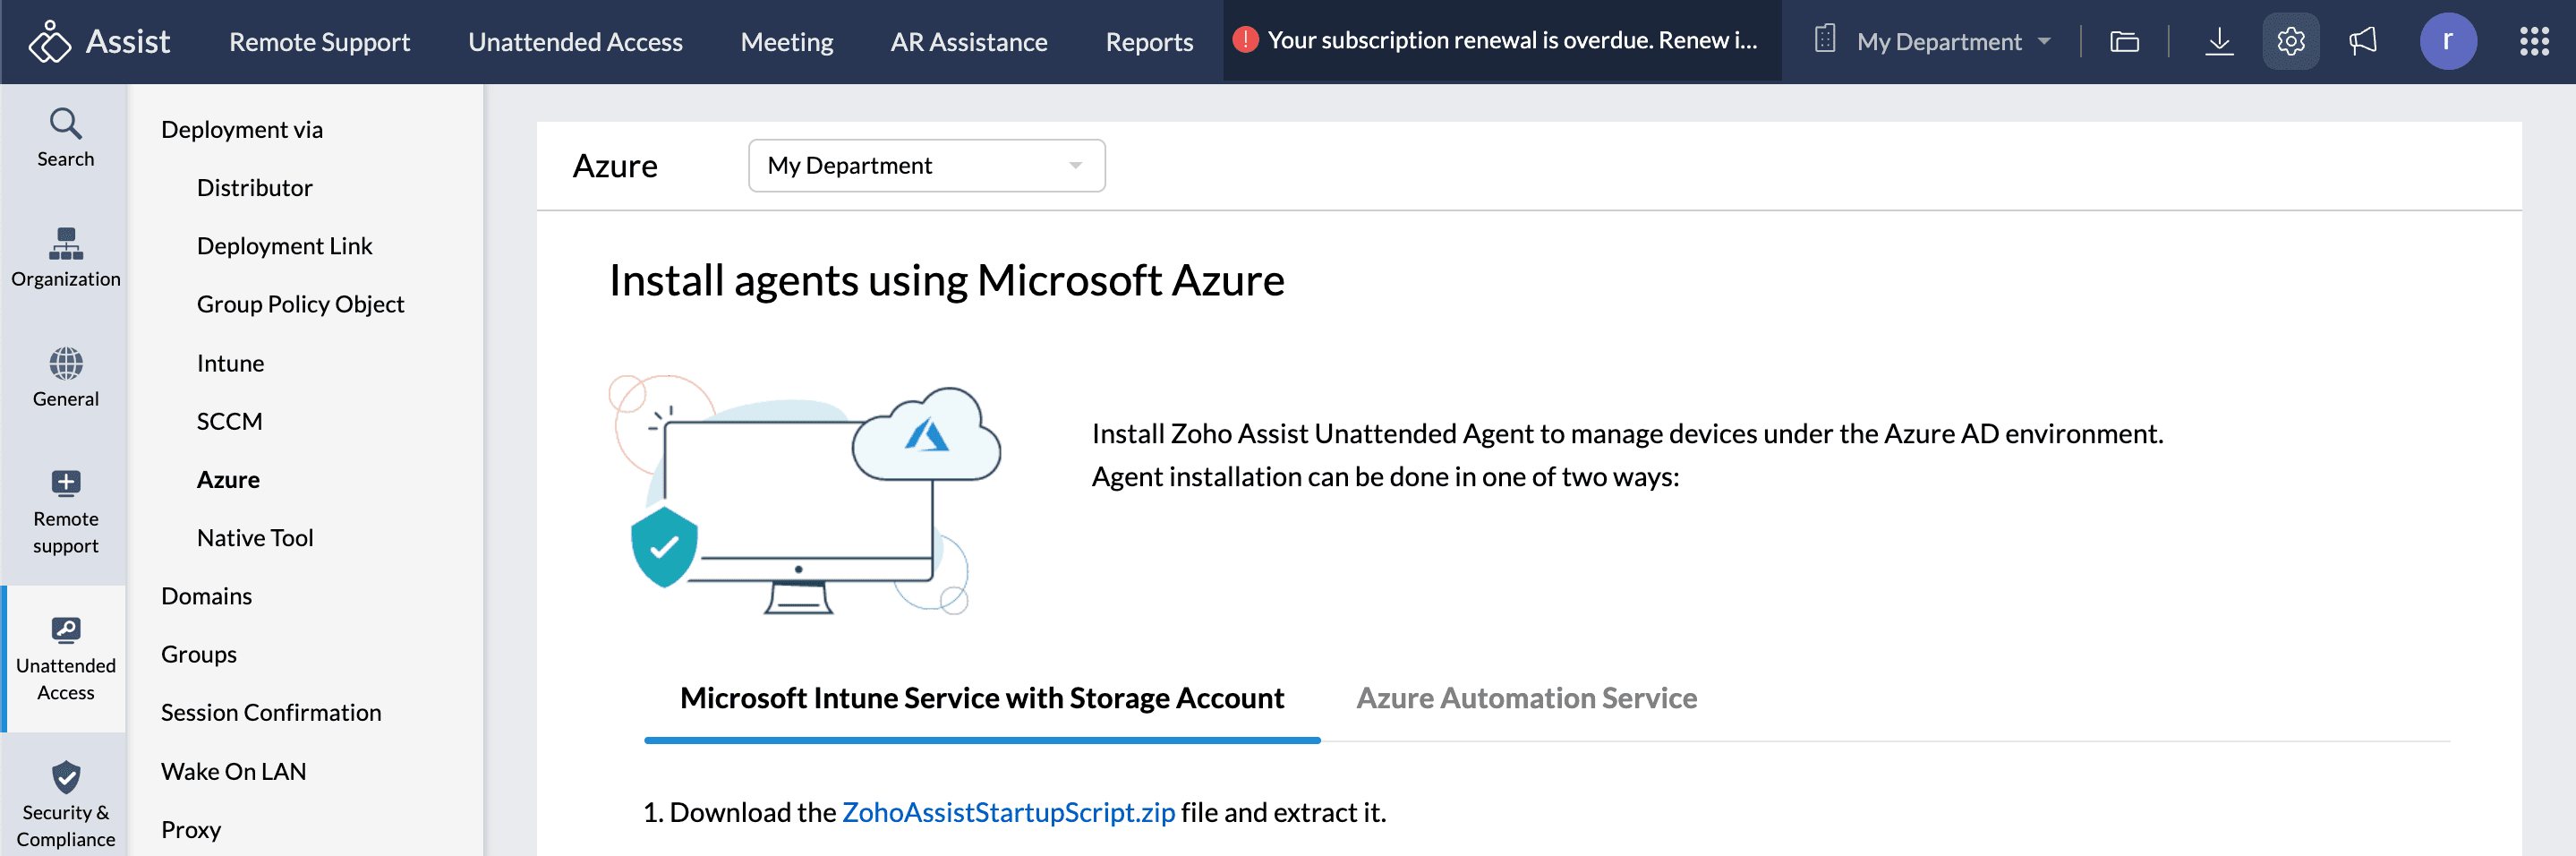Open the AR Assistance top menu
Viewport: 2576px width, 856px height.
pos(969,41)
